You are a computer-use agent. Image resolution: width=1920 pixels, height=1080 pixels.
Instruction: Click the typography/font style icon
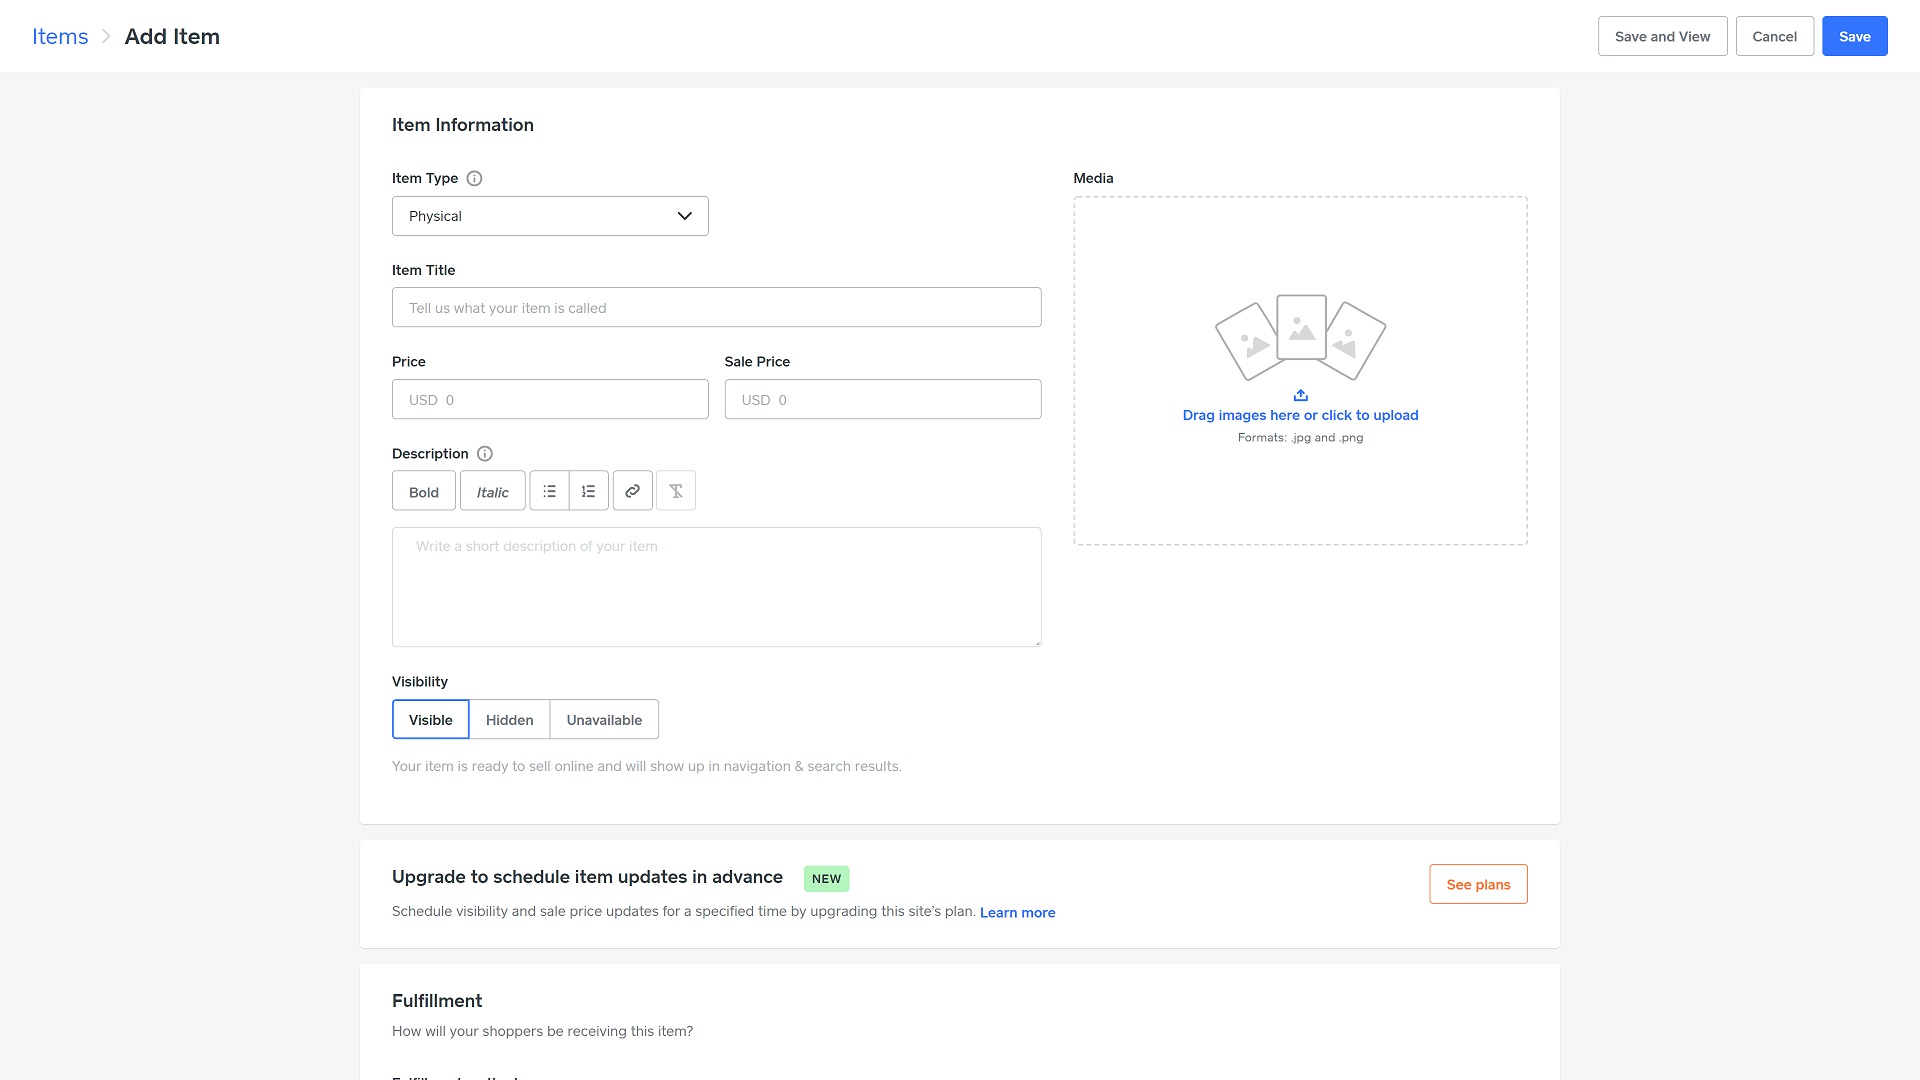(675, 491)
